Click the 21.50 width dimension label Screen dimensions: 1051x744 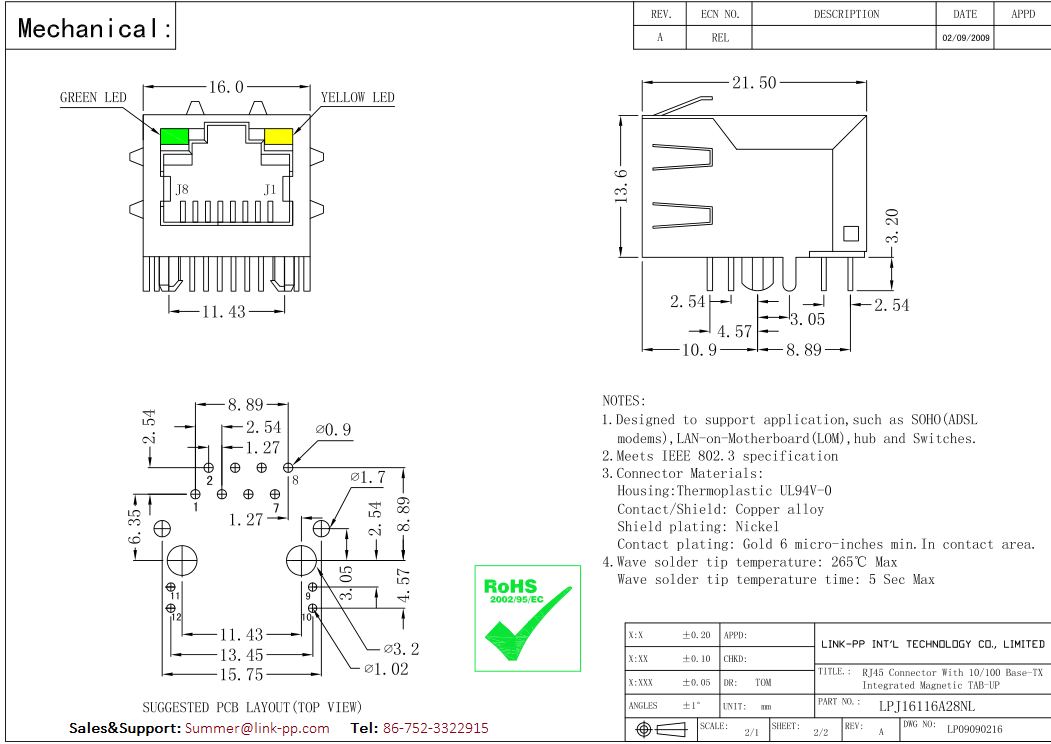pyautogui.click(x=754, y=82)
